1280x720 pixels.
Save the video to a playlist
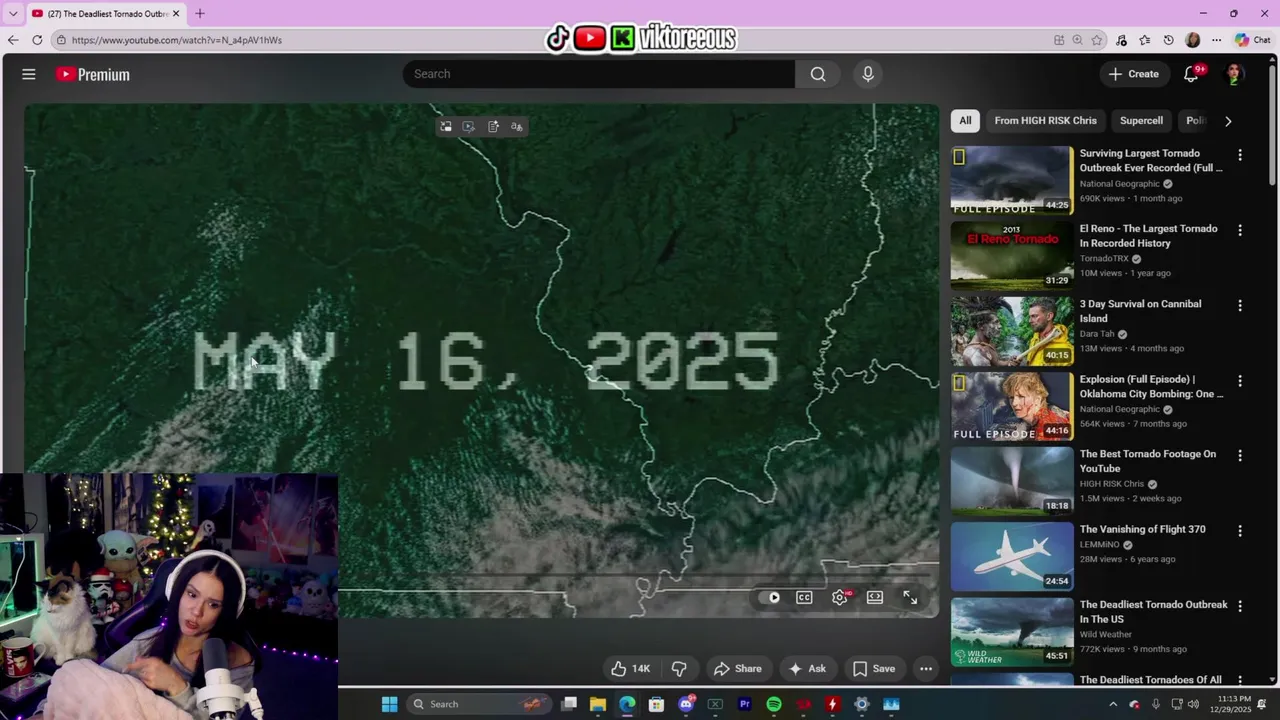tap(874, 669)
